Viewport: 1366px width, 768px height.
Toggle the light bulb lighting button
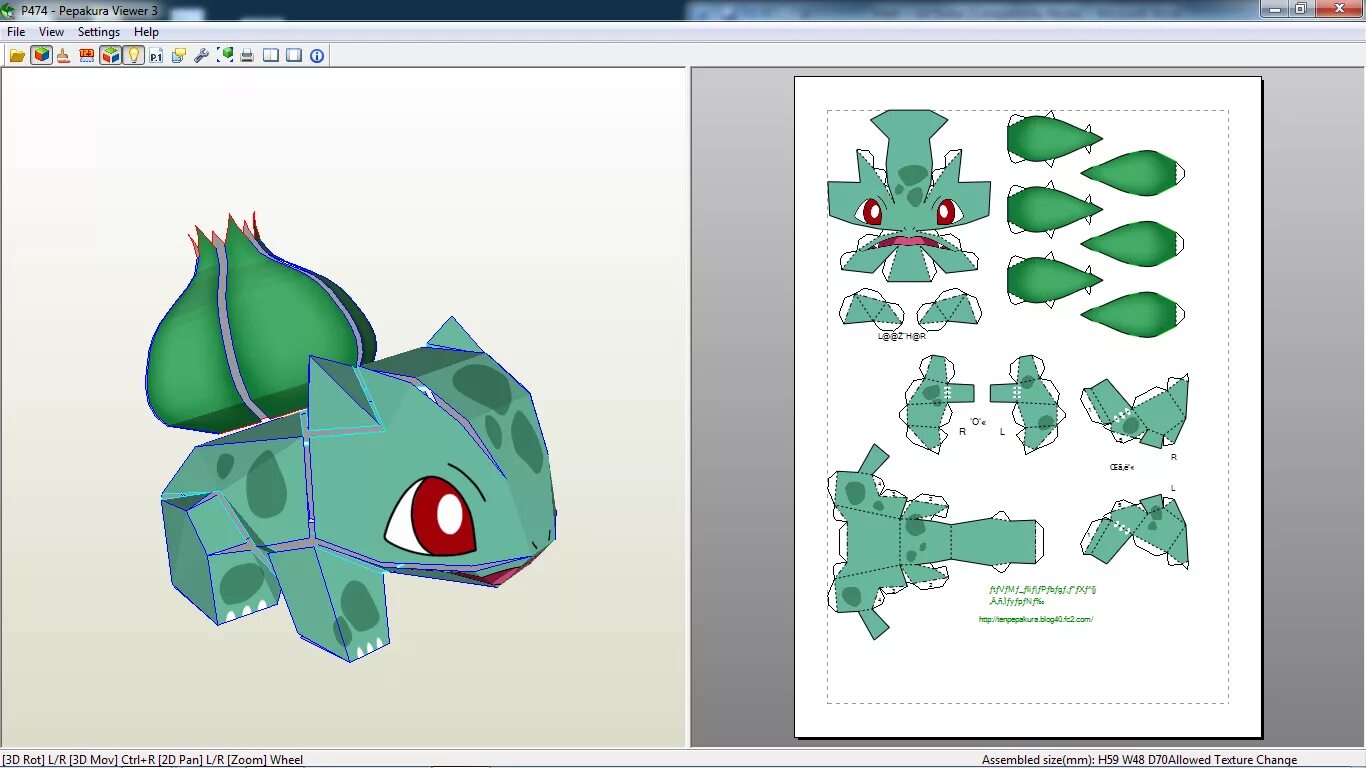[133, 55]
